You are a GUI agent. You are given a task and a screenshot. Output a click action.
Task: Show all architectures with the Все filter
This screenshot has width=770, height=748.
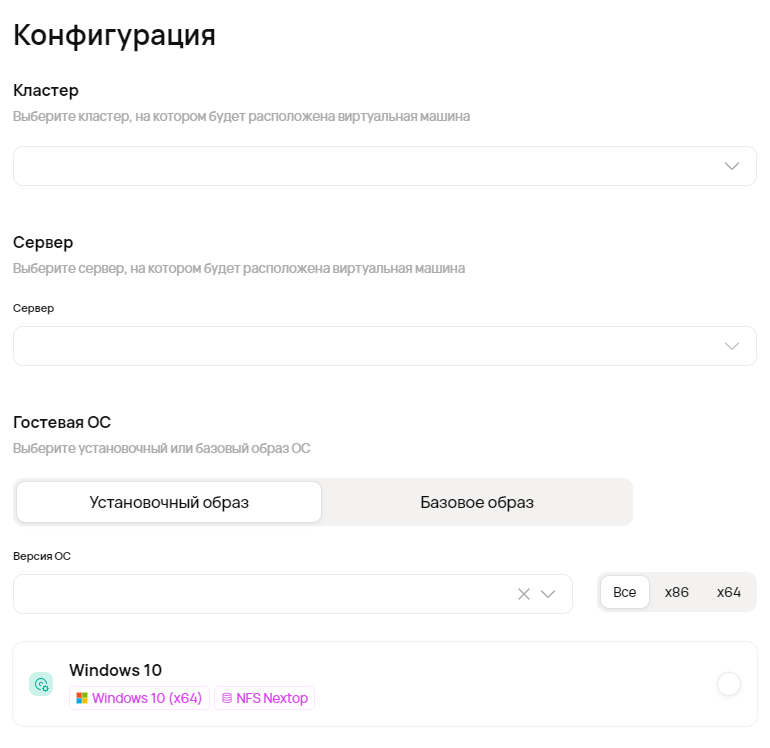[x=625, y=592]
